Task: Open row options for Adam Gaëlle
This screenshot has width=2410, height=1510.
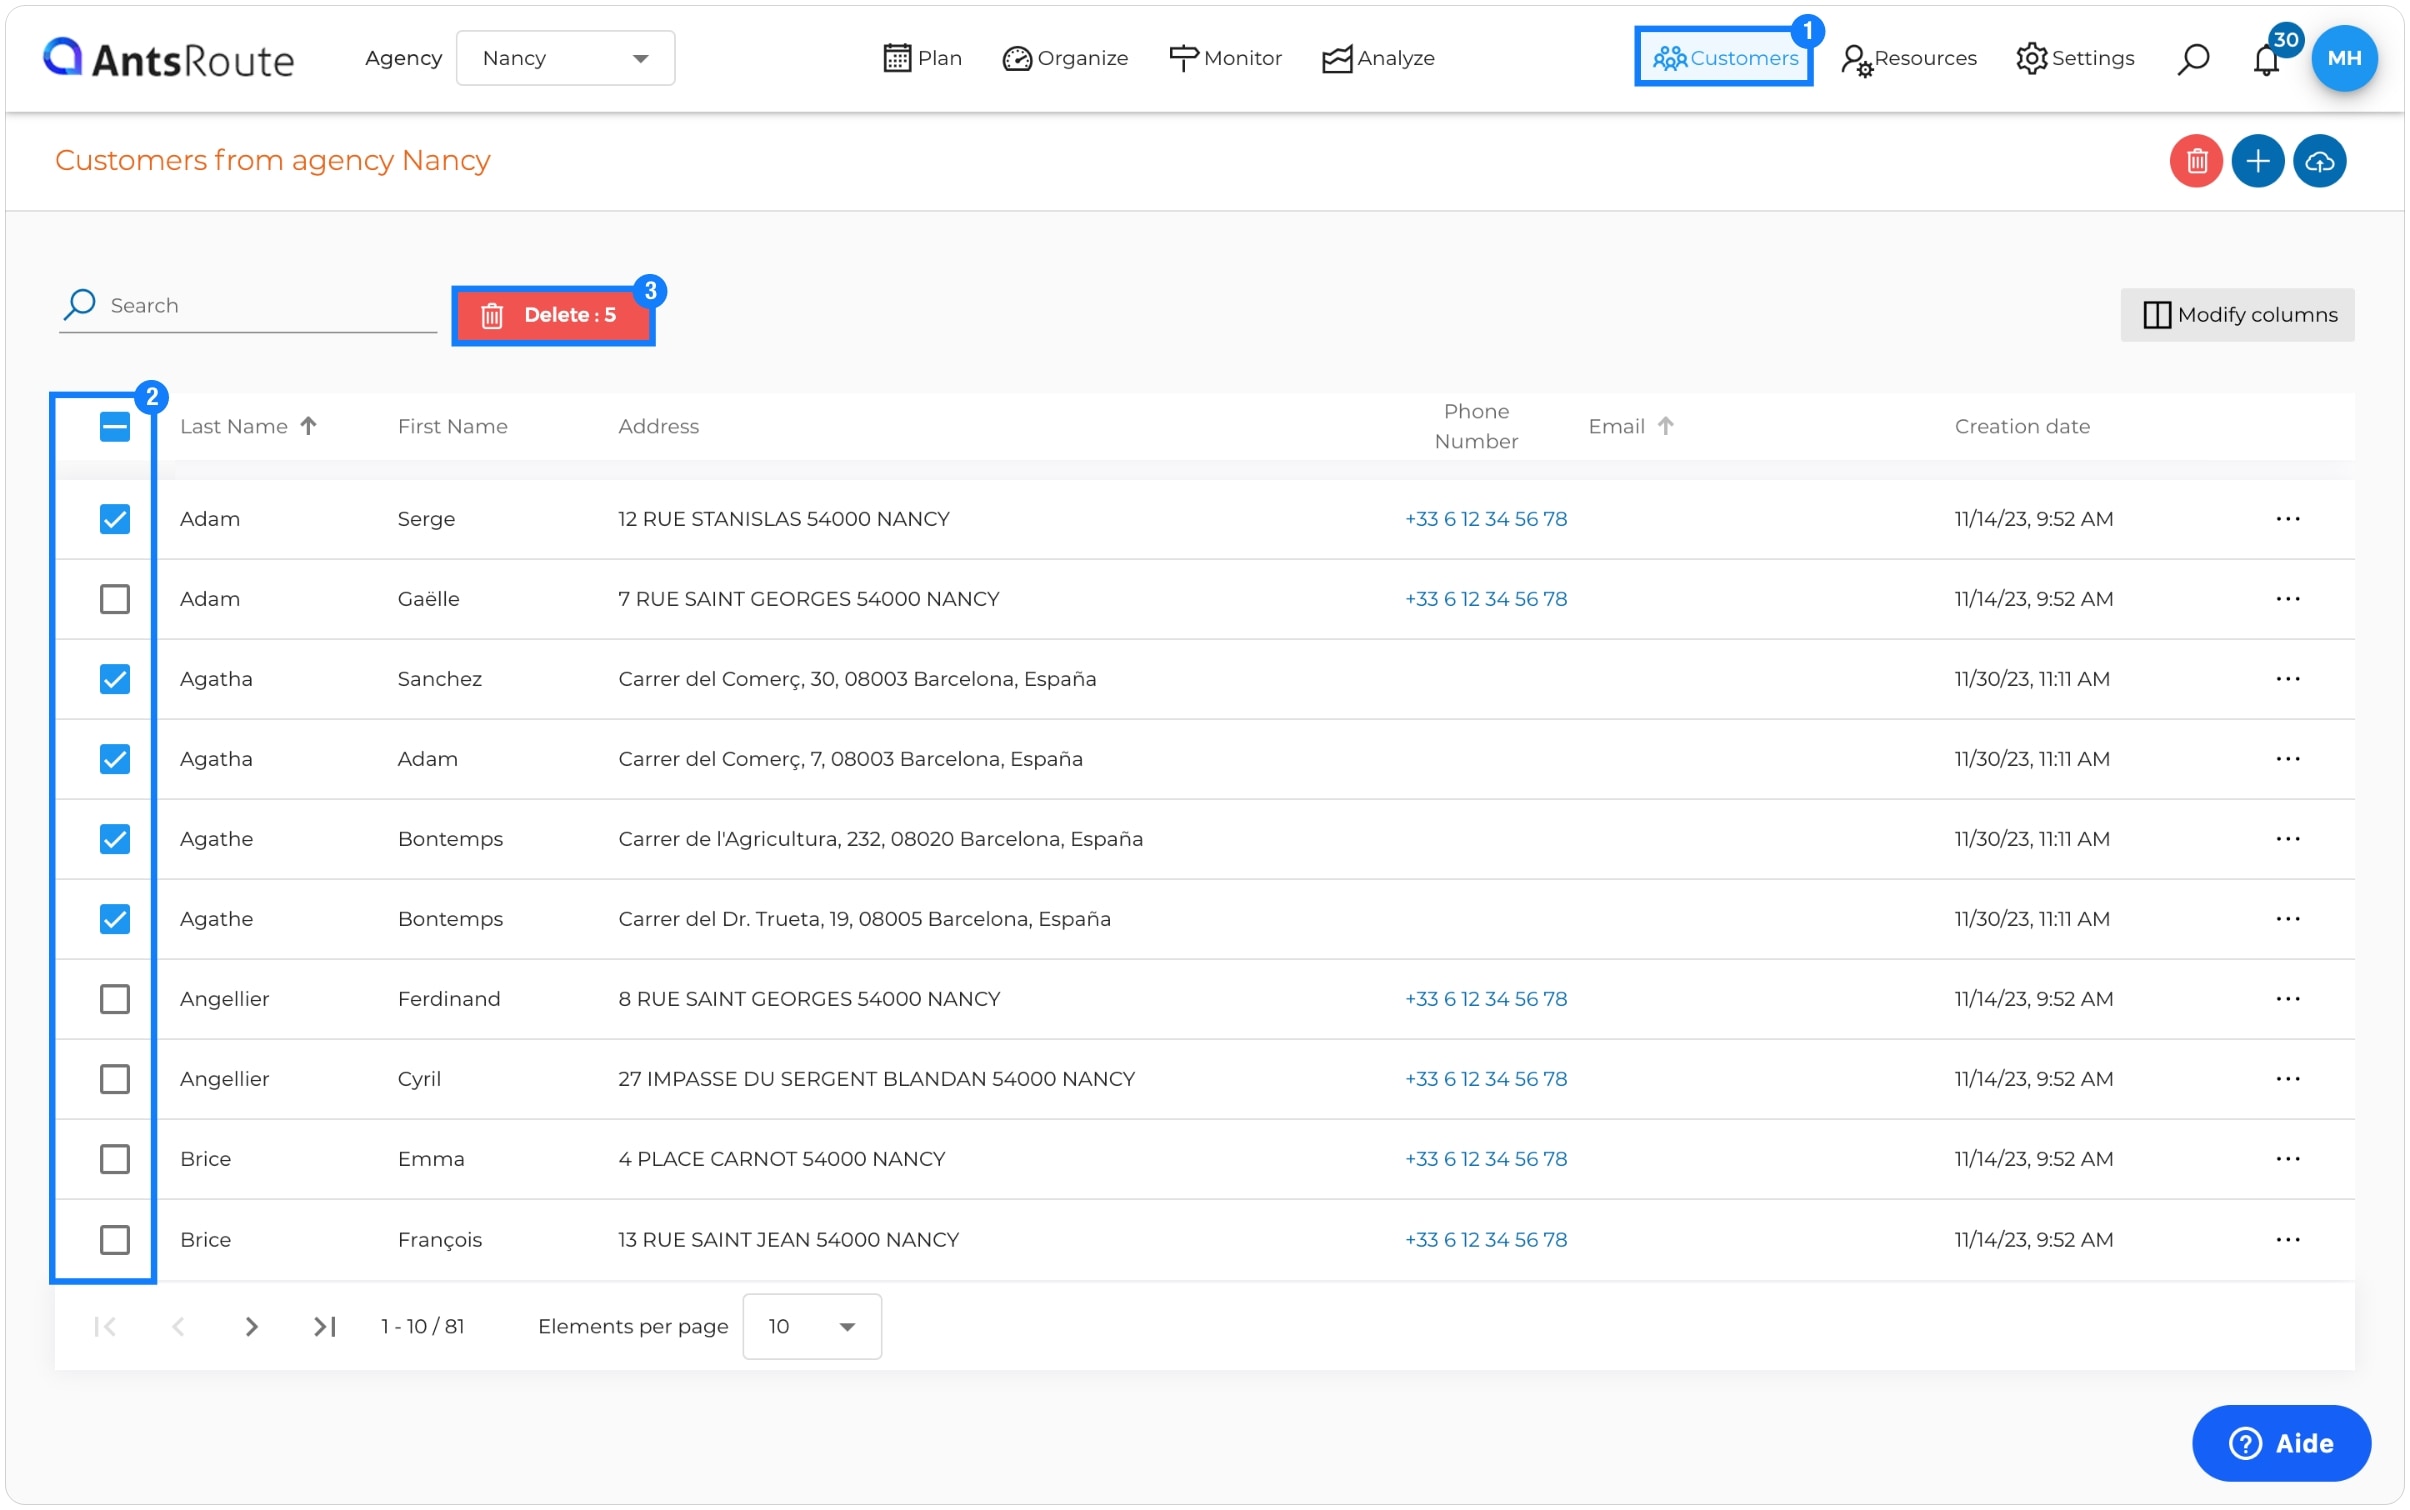Action: coord(2287,599)
